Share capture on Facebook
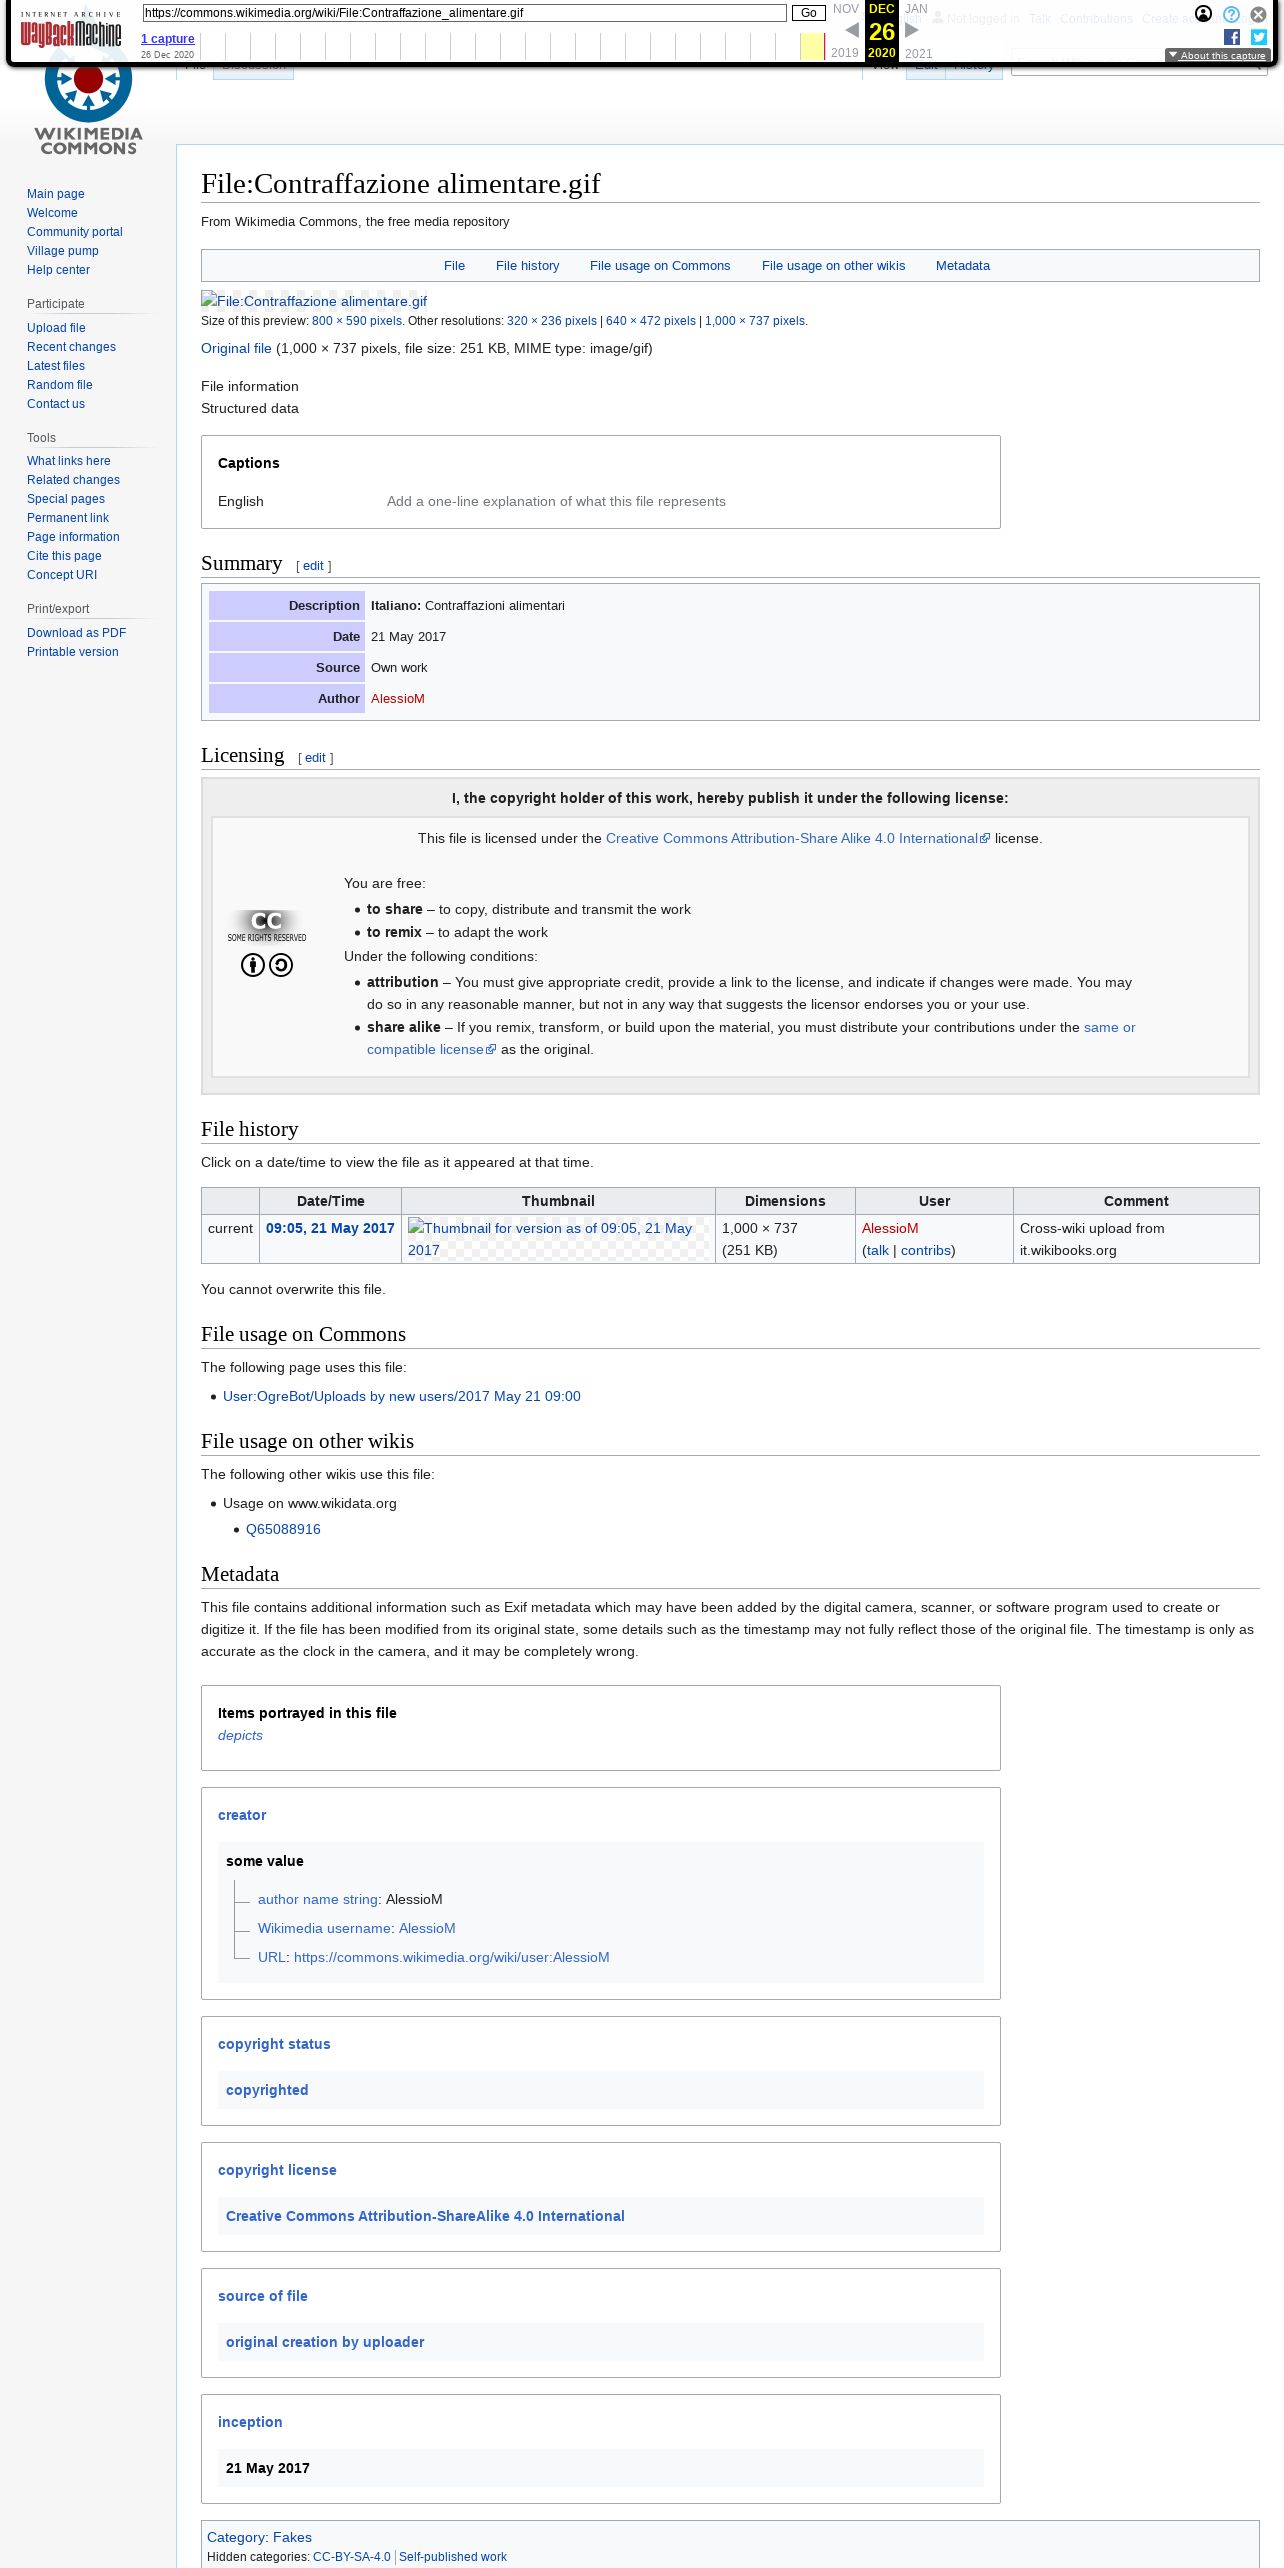1284x2568 pixels. [x=1232, y=37]
